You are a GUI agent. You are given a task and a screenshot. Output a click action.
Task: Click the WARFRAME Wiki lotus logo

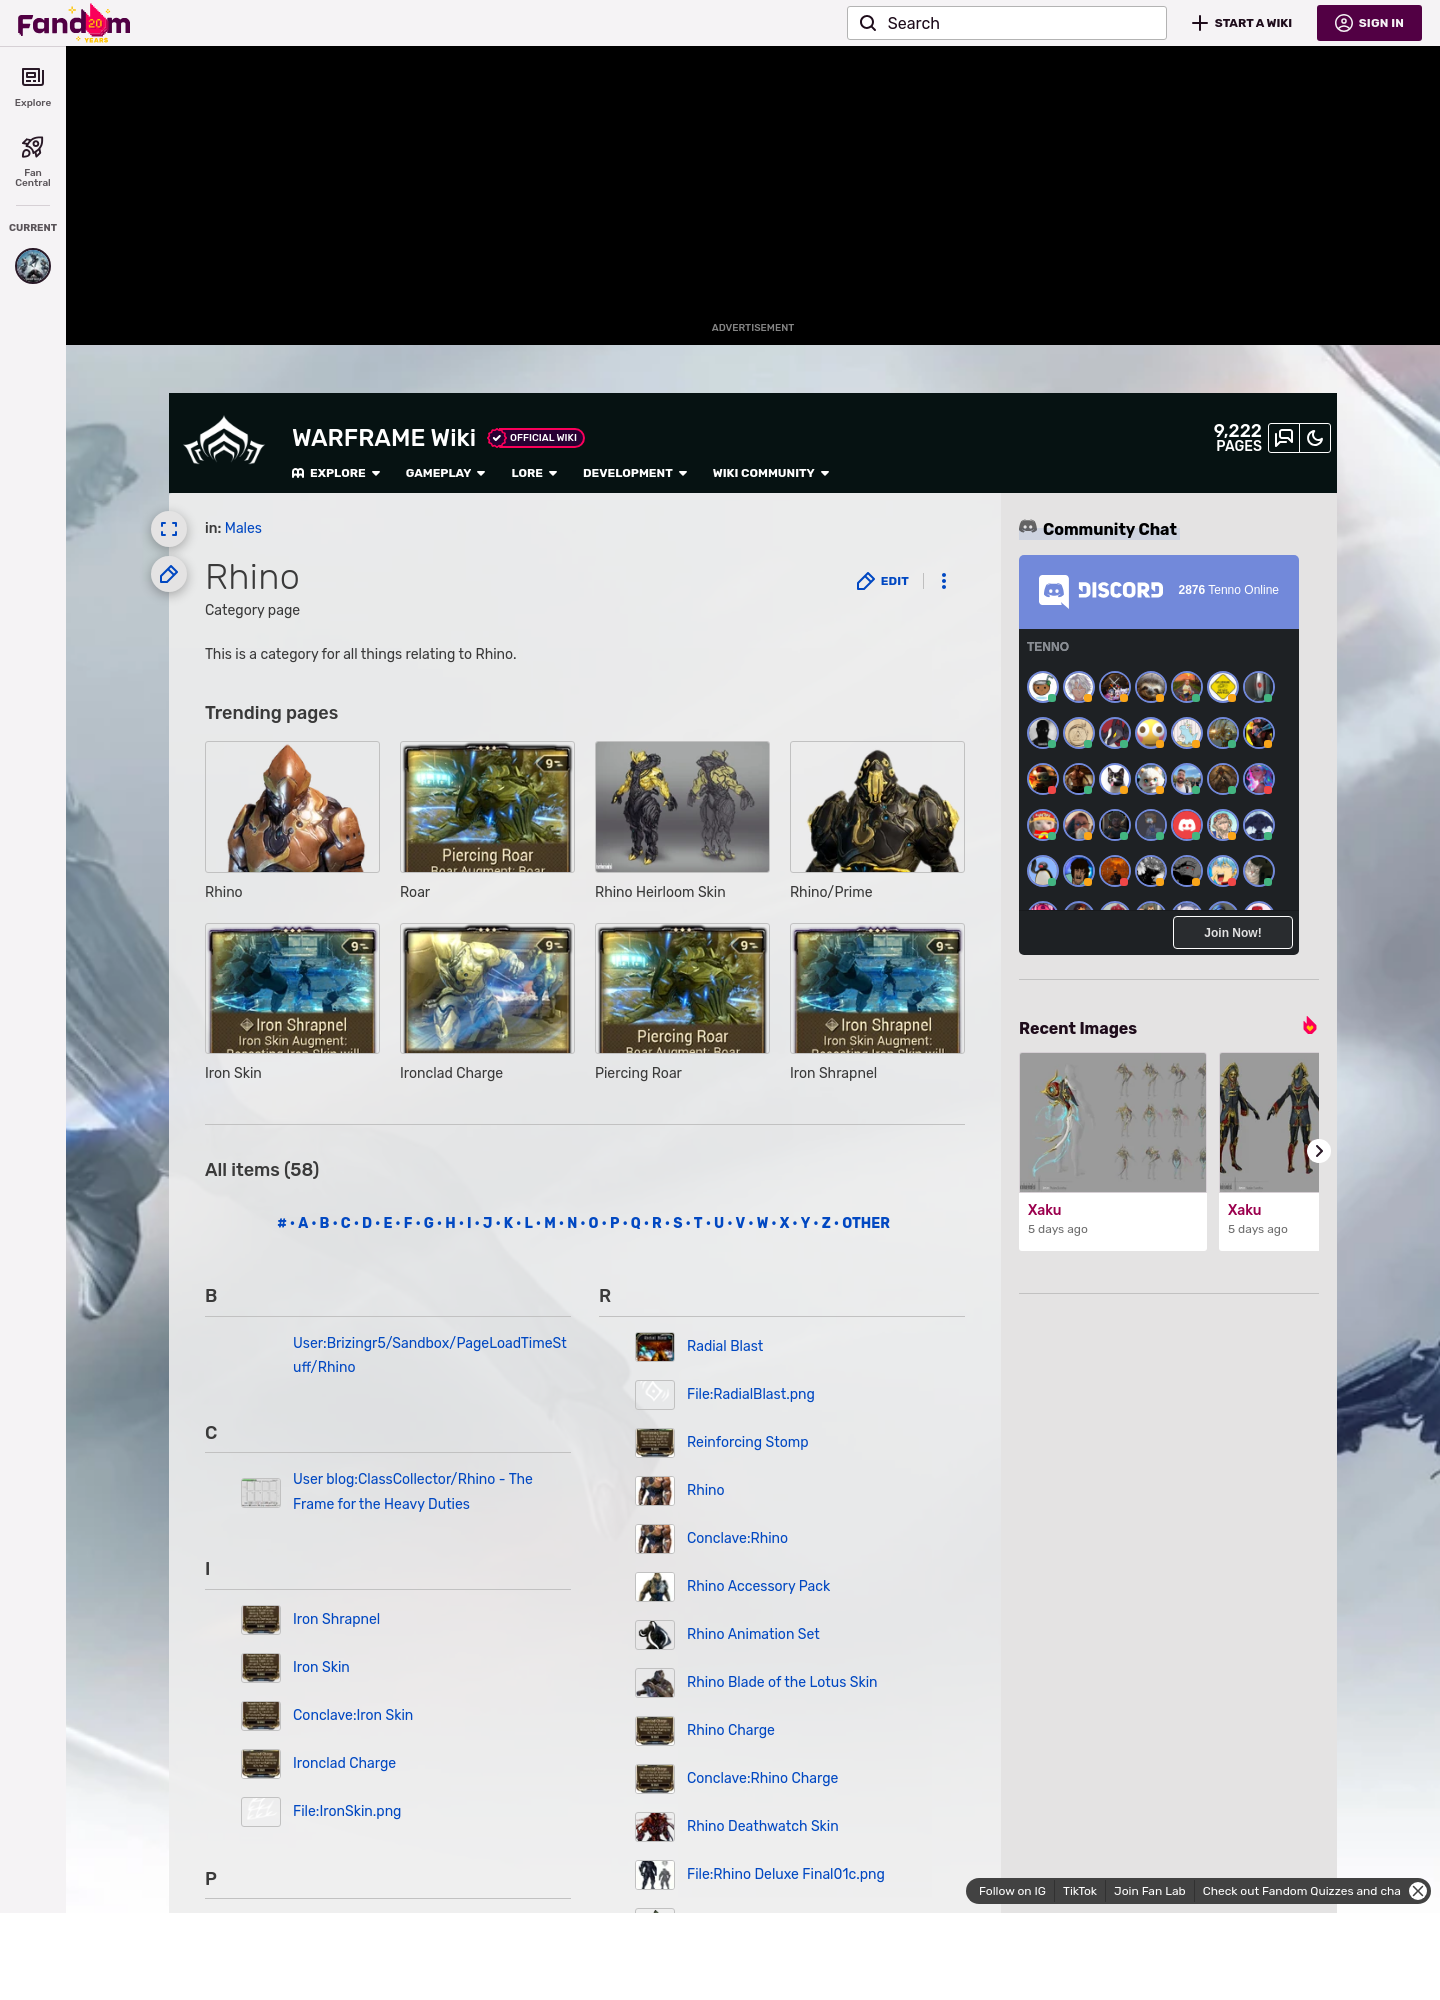pyautogui.click(x=224, y=442)
